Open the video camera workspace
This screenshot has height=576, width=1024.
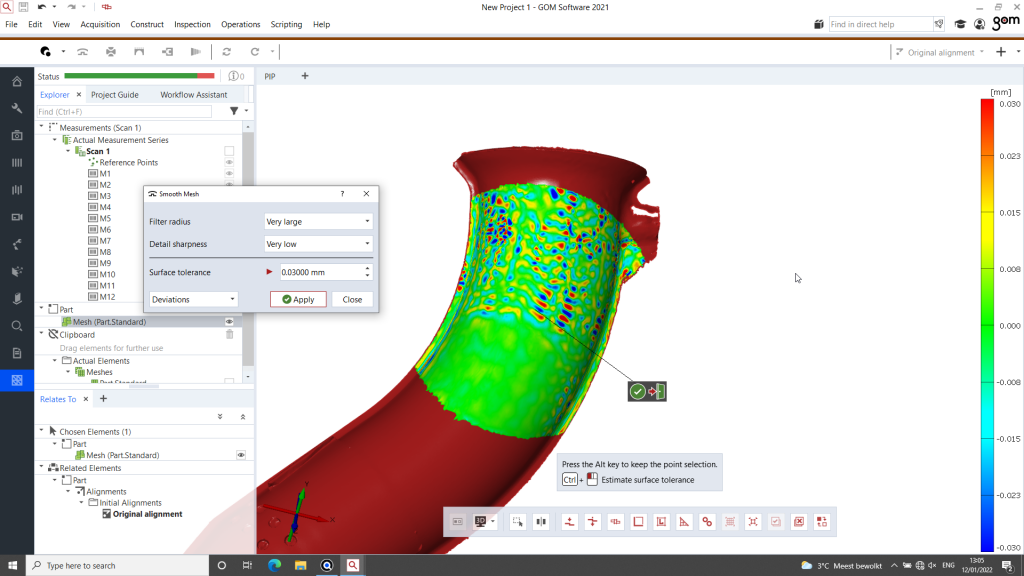(17, 217)
